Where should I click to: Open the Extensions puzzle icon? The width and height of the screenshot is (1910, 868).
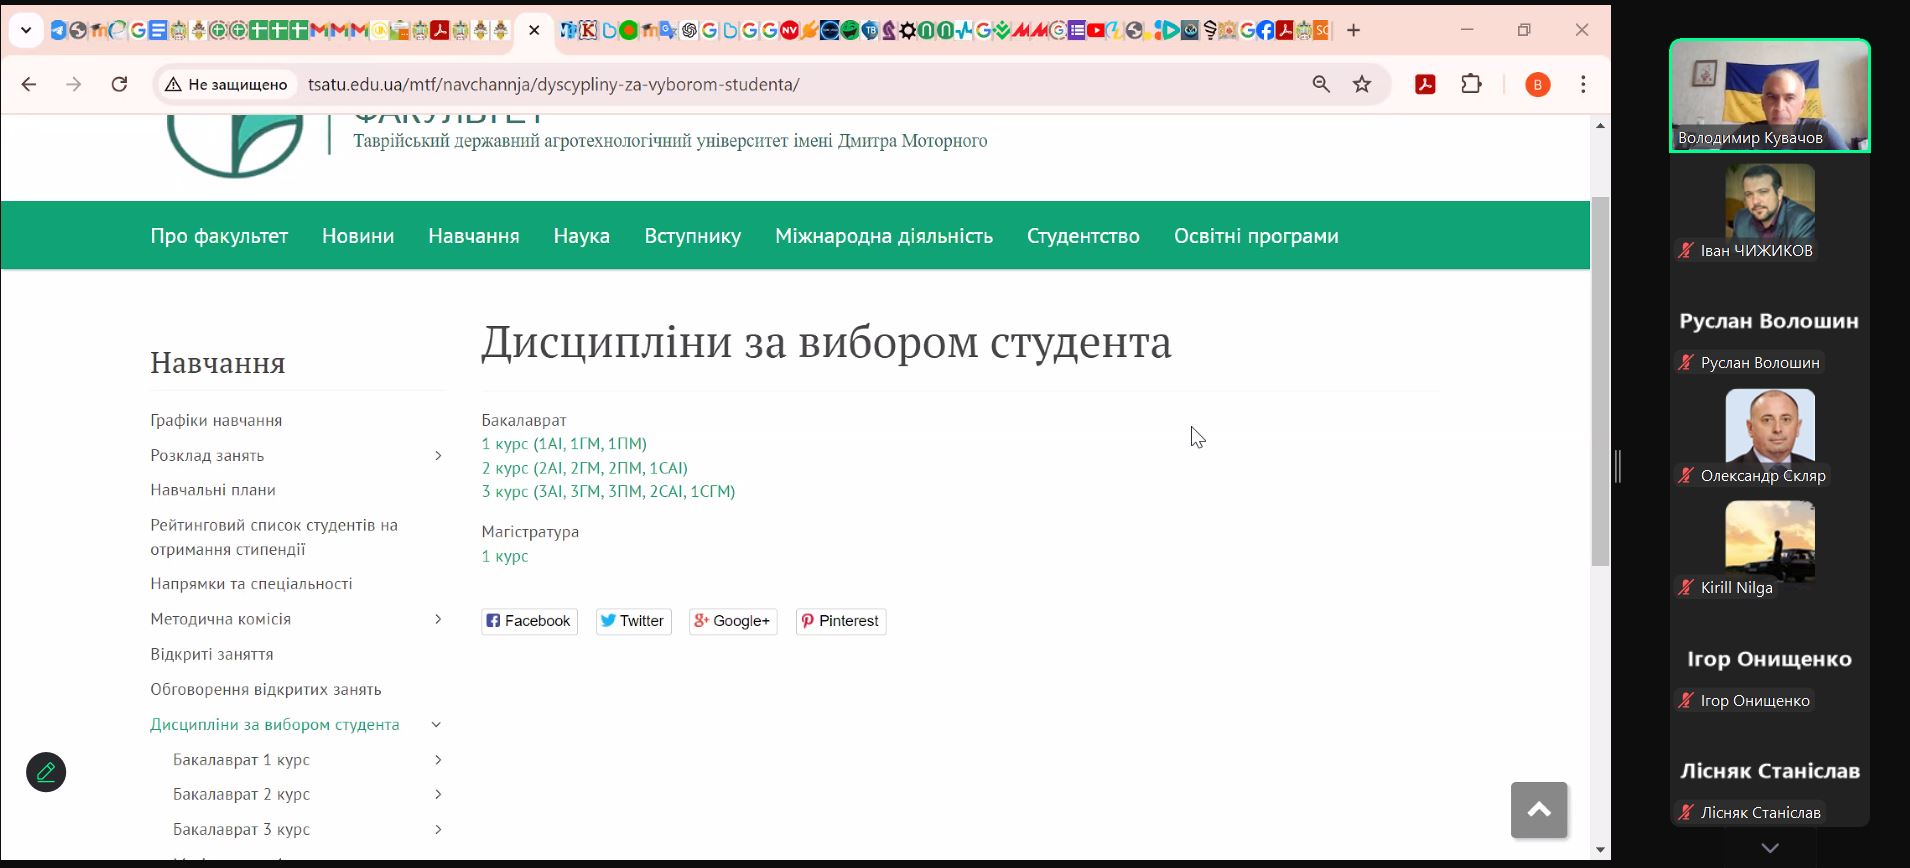click(x=1471, y=84)
